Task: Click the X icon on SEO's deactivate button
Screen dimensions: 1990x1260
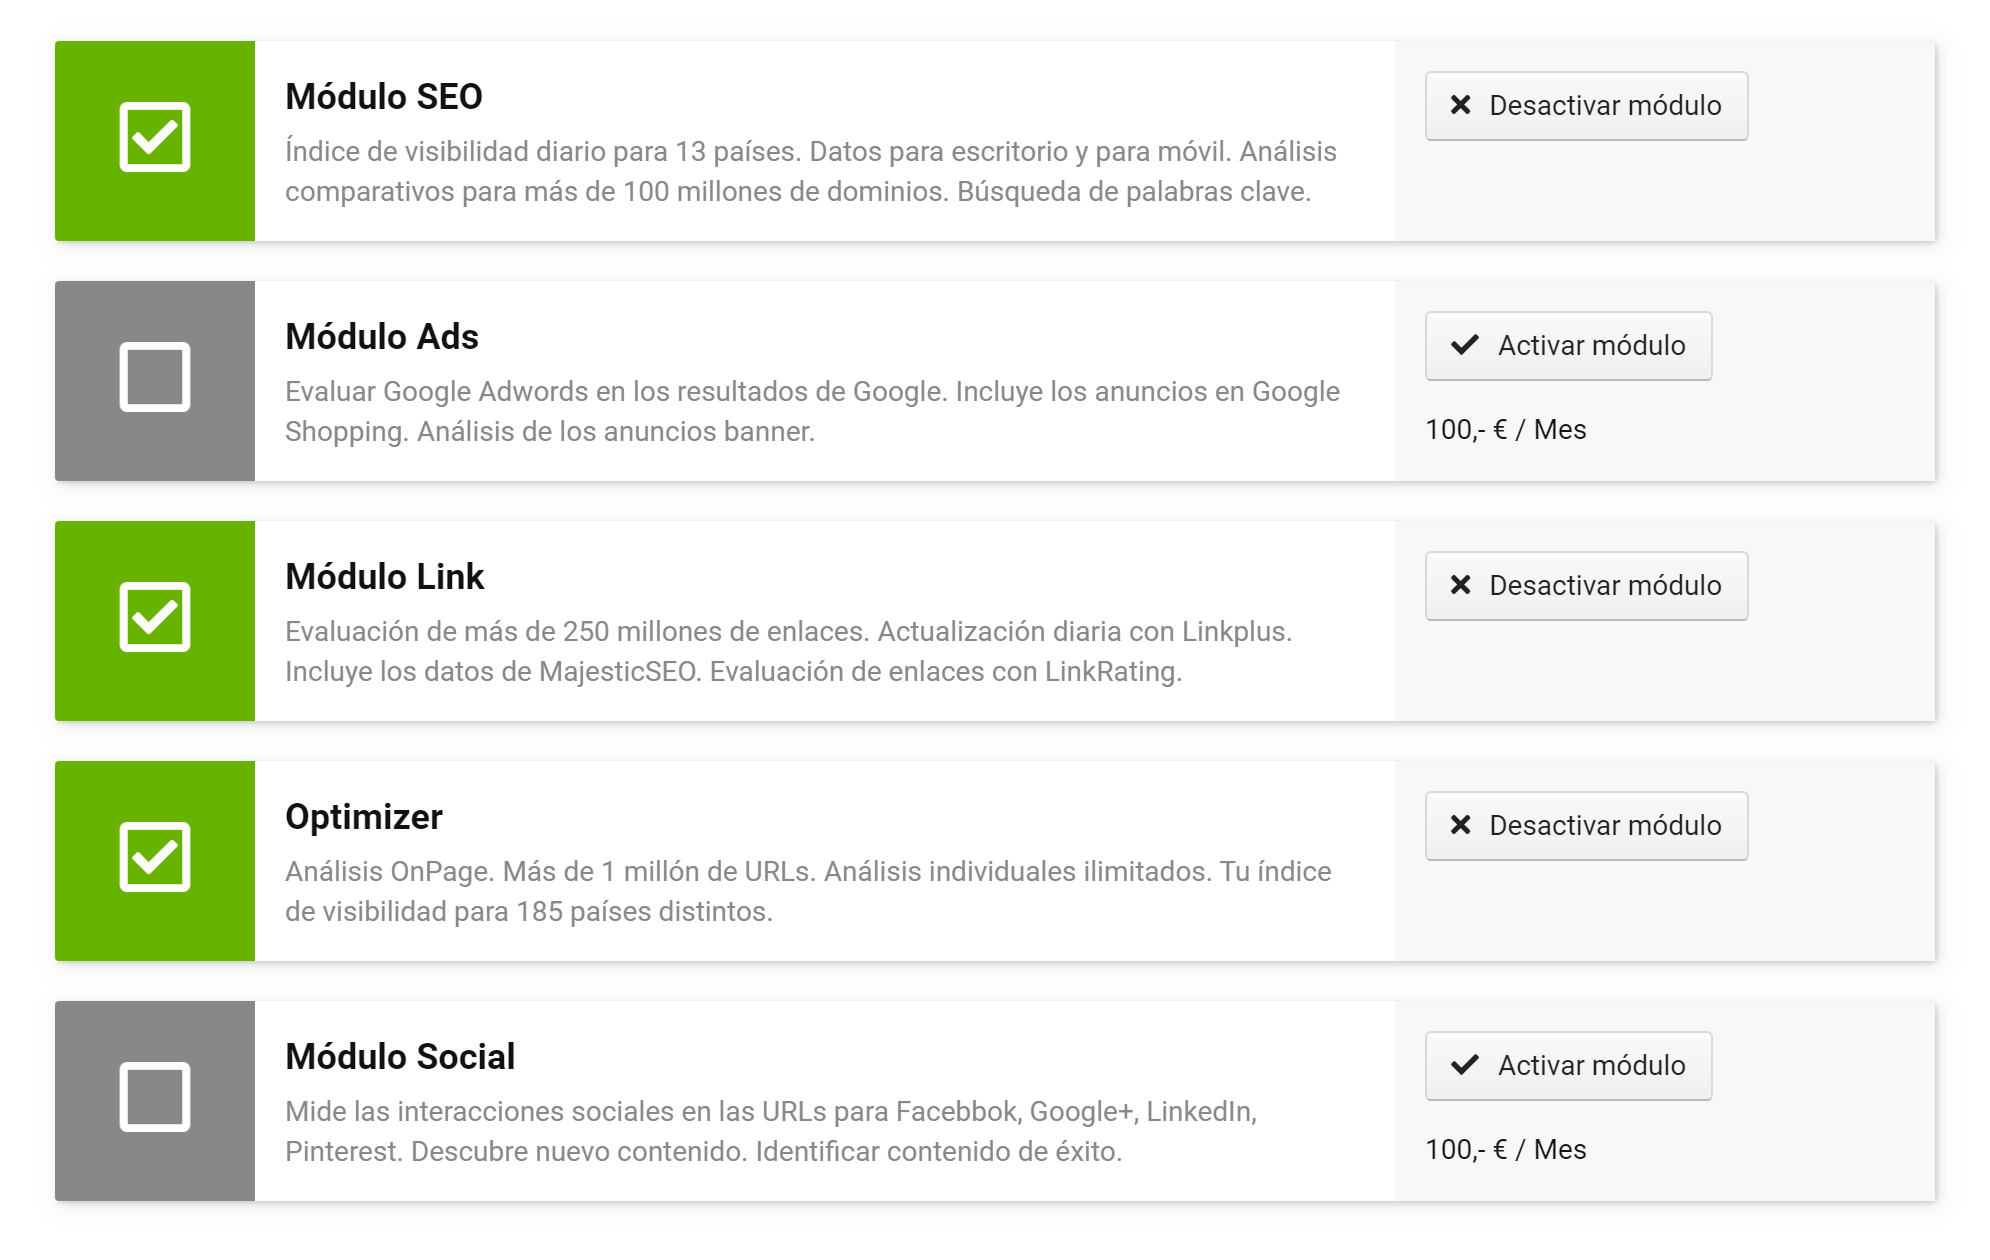Action: click(x=1461, y=105)
